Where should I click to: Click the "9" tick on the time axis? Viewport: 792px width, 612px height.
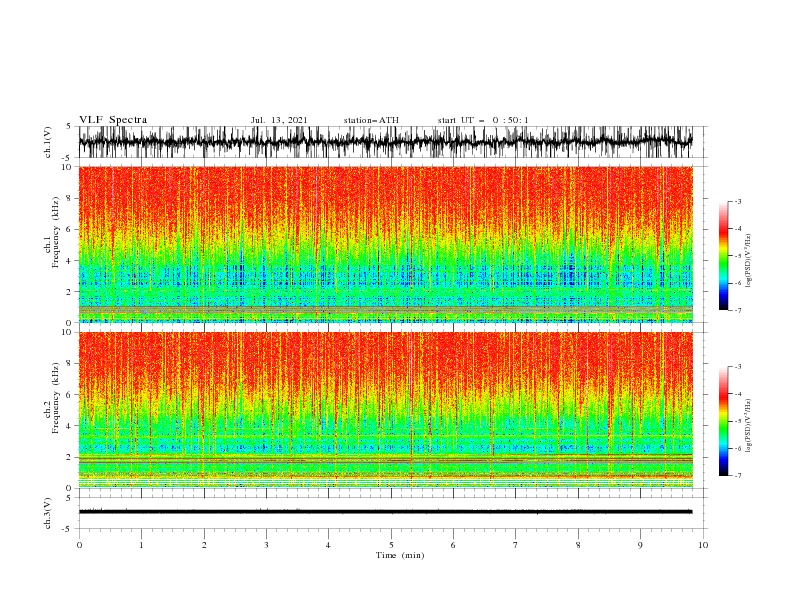[x=640, y=545]
